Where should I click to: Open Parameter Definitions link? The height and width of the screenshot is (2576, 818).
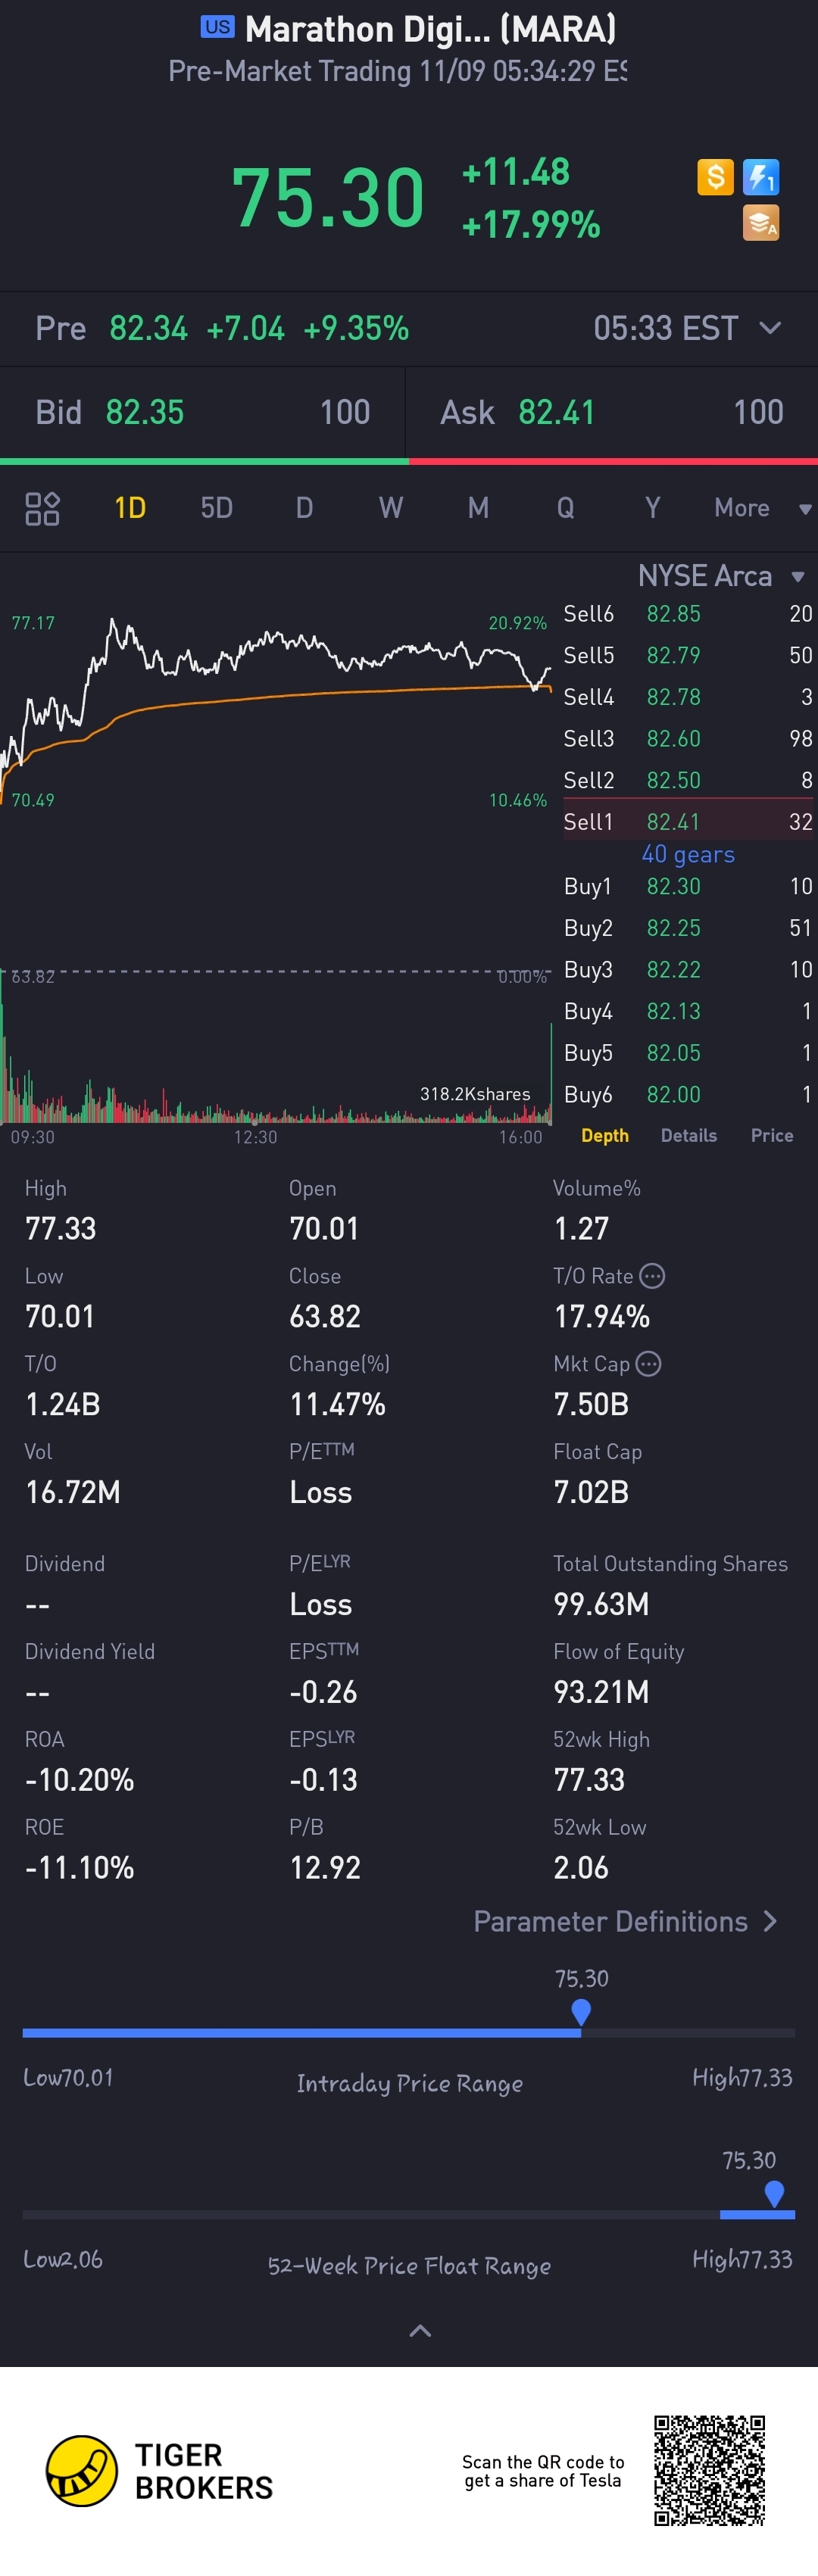(625, 1921)
